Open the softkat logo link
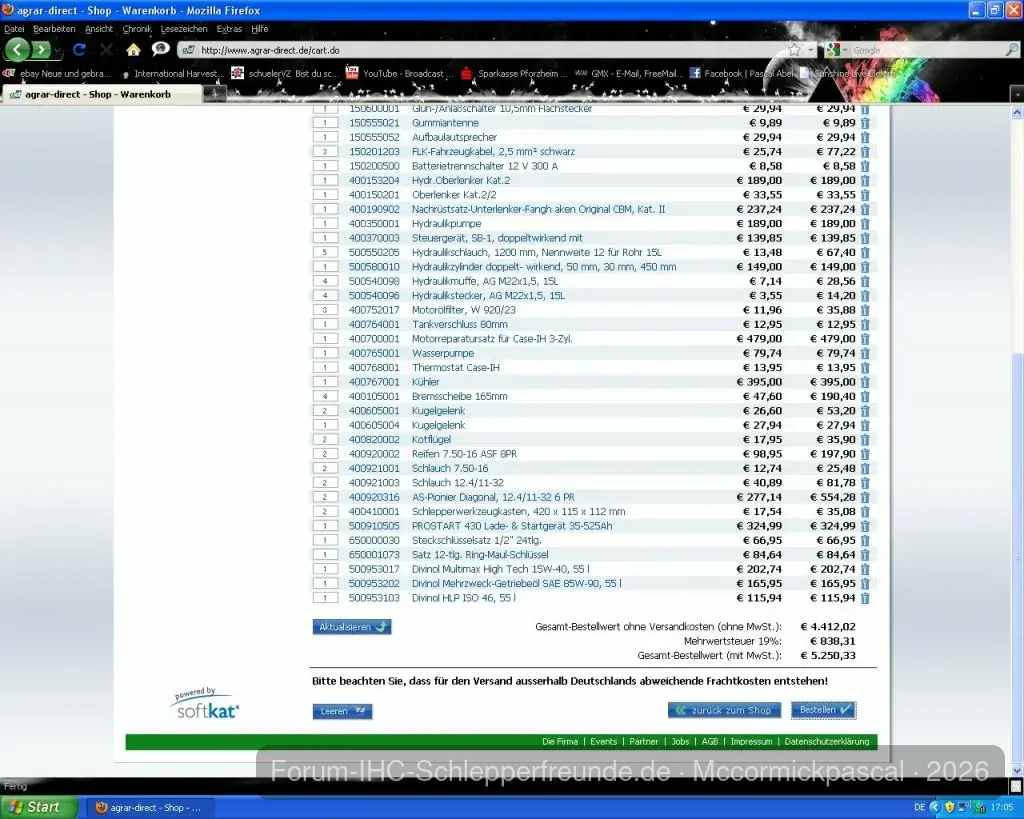 point(206,703)
